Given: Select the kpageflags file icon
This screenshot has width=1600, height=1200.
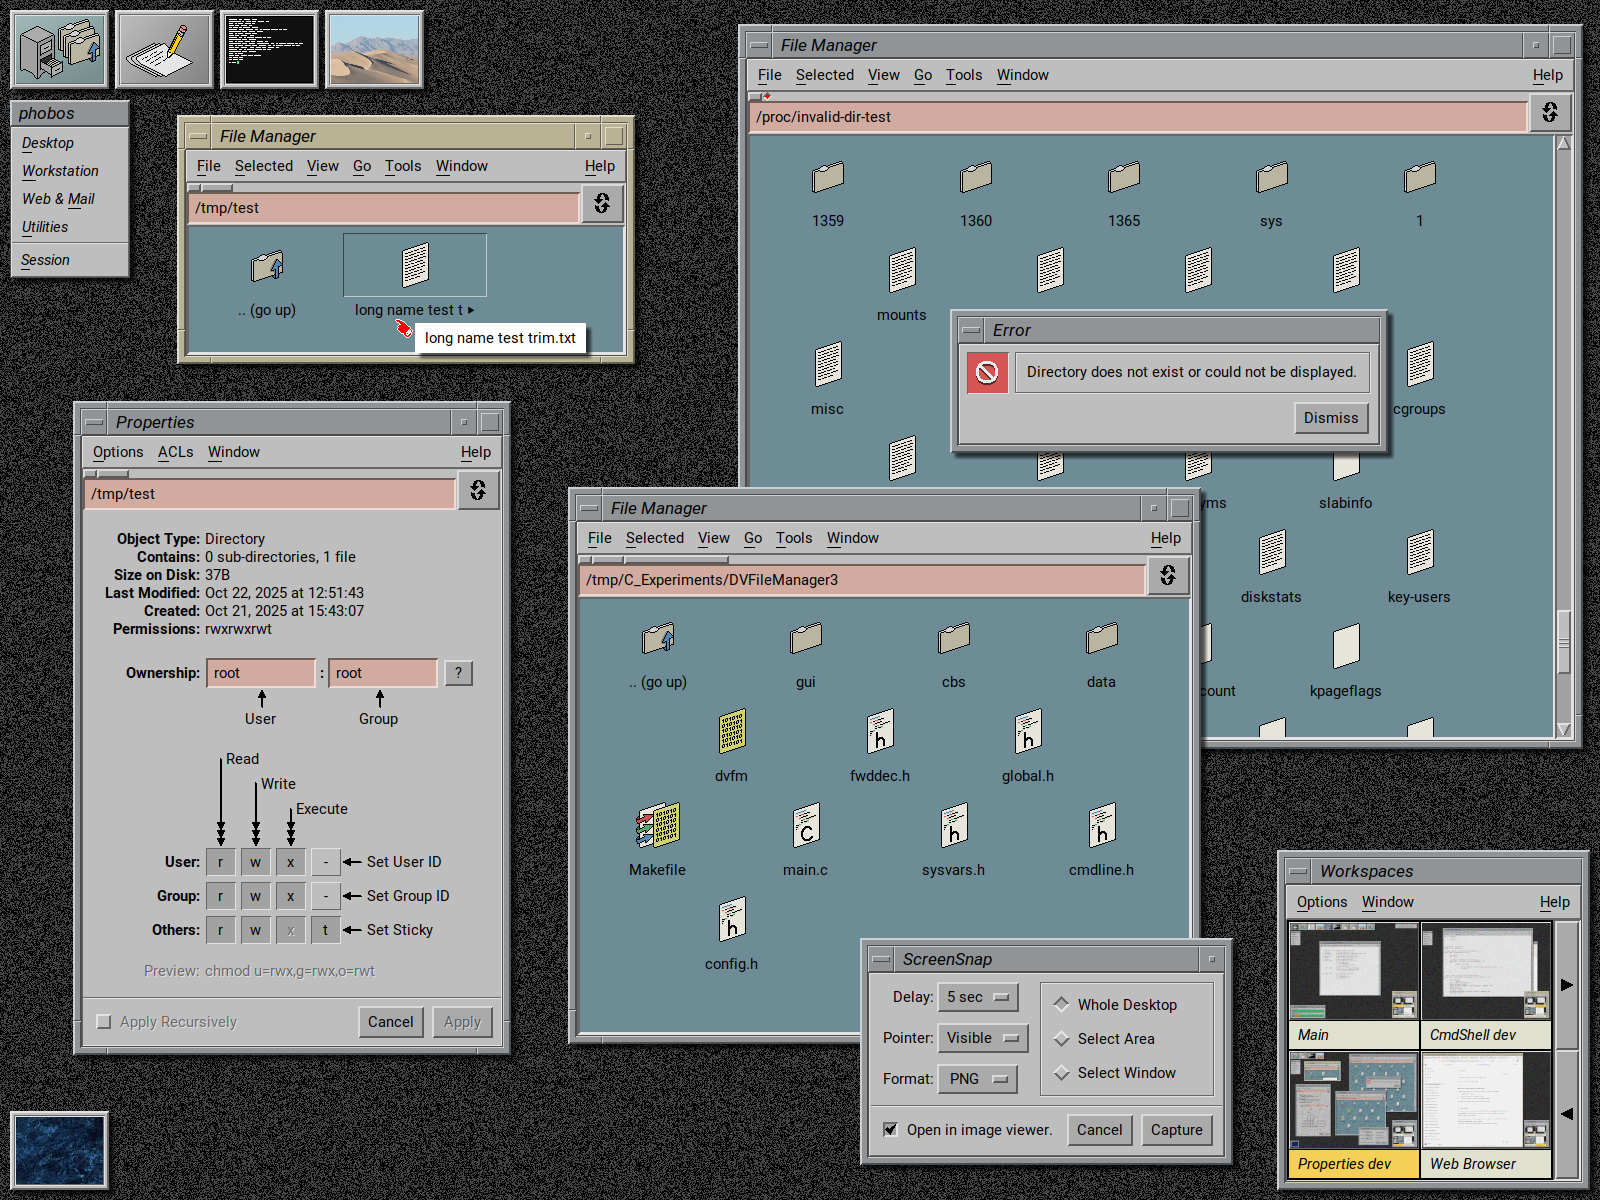Looking at the screenshot, I should click(x=1346, y=646).
